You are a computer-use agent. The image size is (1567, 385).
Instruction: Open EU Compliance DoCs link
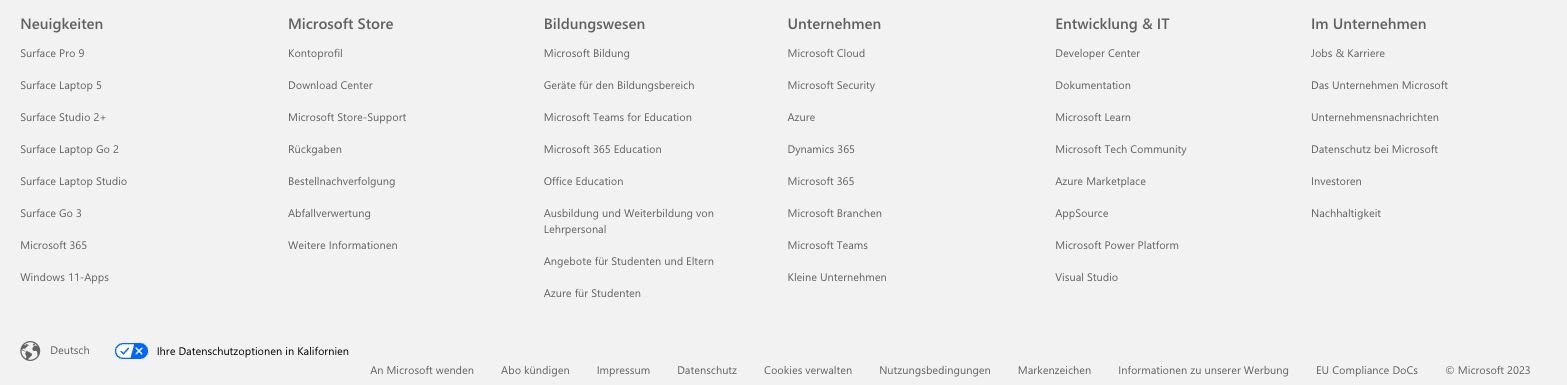(x=1367, y=371)
